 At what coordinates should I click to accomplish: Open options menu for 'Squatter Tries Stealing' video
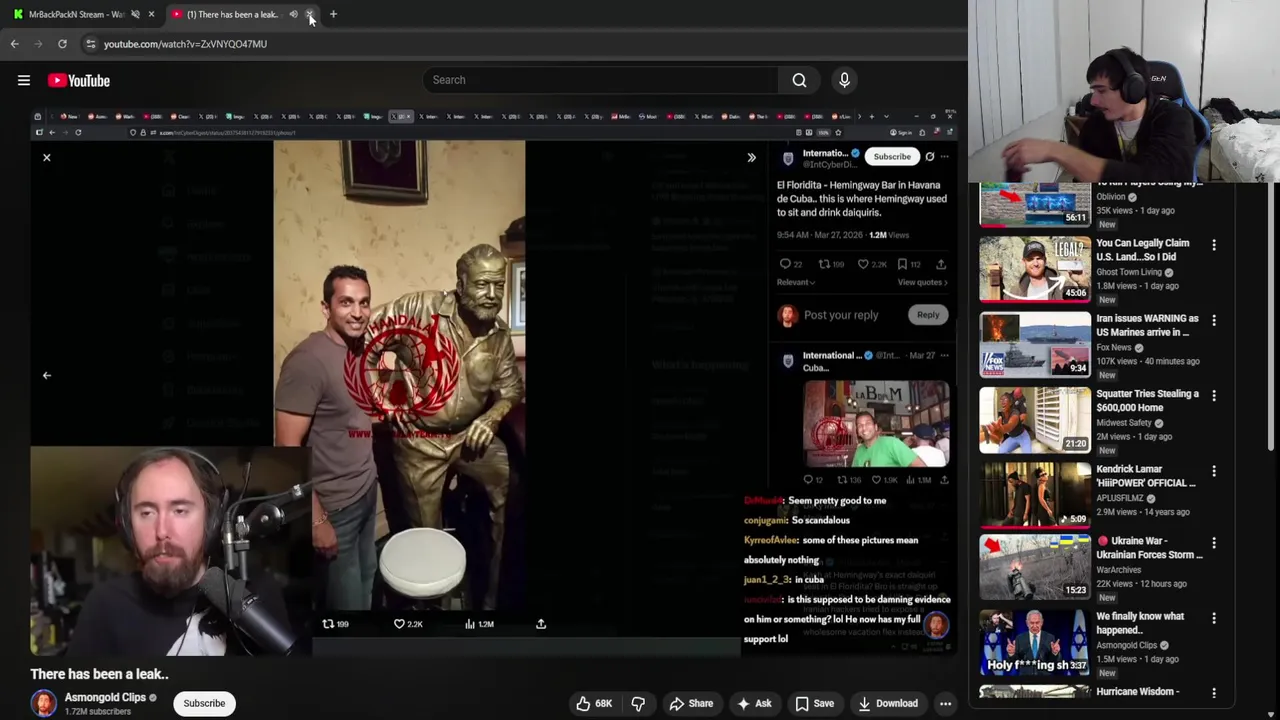1214,396
